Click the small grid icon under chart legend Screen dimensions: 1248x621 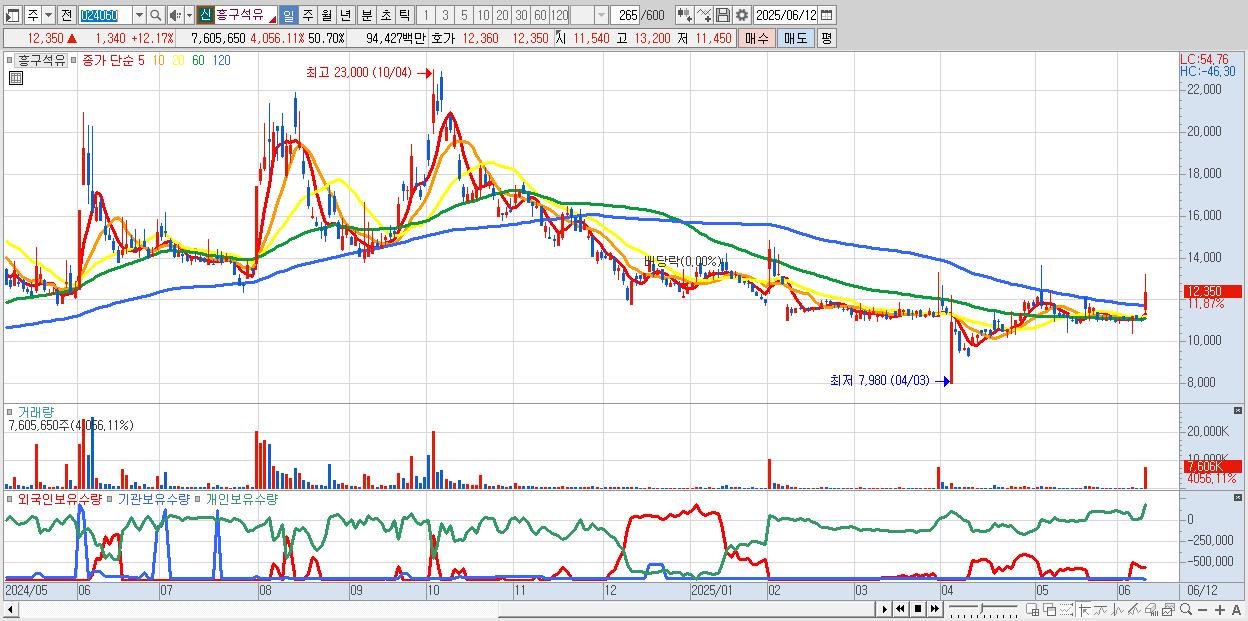[16, 77]
